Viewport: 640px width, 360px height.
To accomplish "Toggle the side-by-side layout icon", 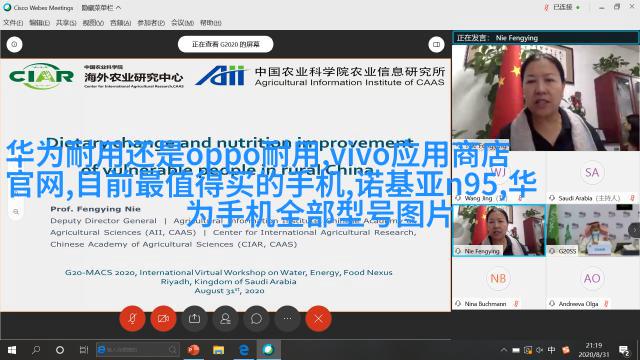I will point(436,44).
